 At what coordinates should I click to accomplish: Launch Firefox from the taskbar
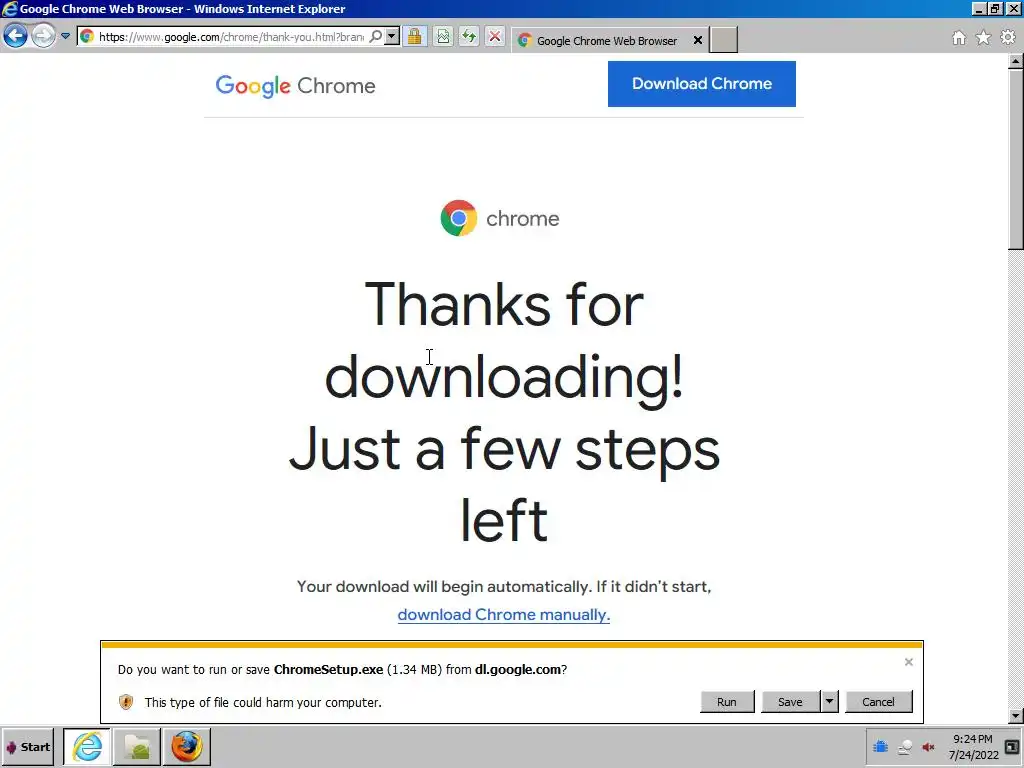pos(187,746)
